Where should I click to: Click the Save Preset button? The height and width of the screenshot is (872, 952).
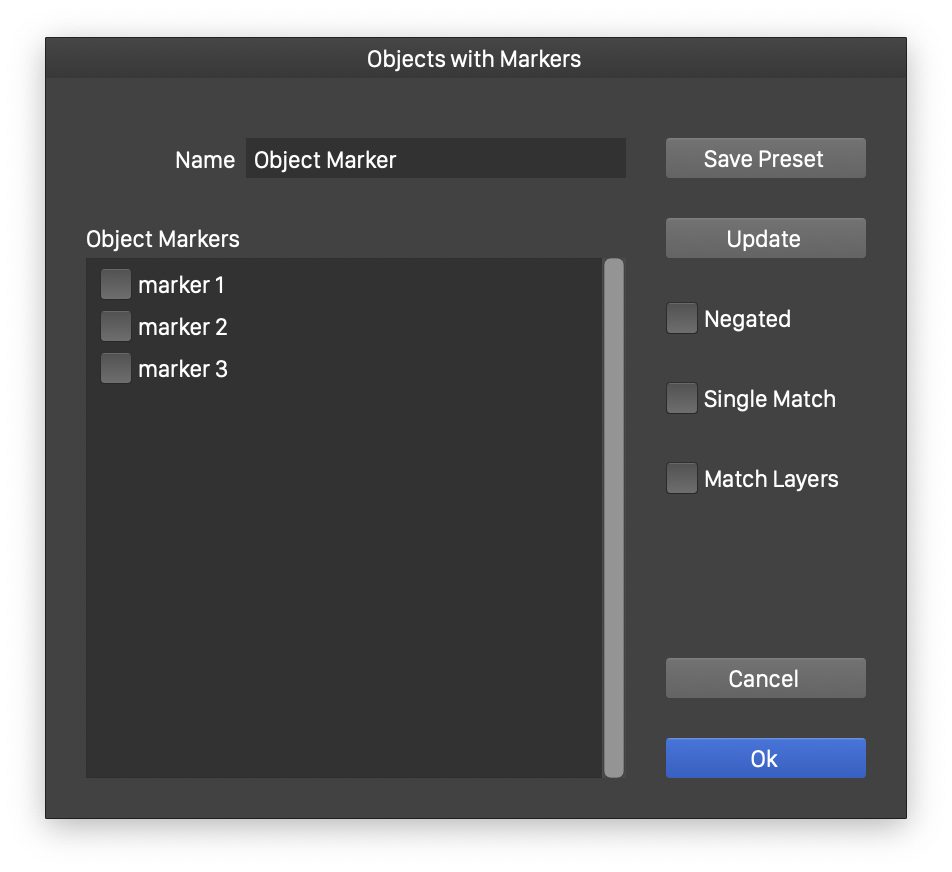[x=765, y=159]
